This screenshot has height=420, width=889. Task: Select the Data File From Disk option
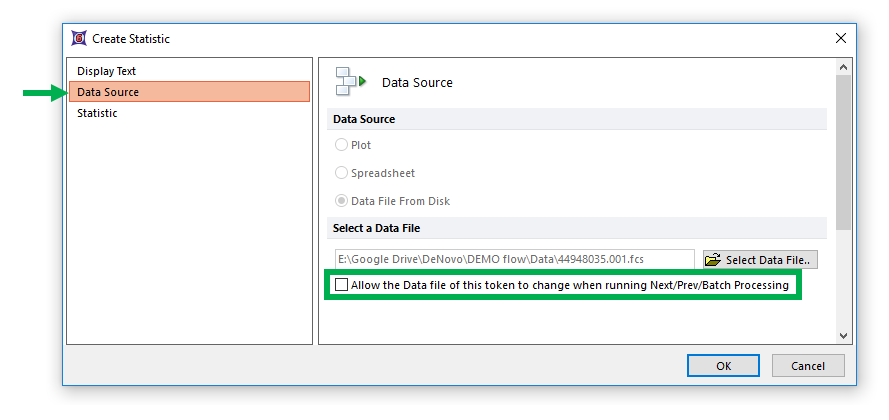342,201
